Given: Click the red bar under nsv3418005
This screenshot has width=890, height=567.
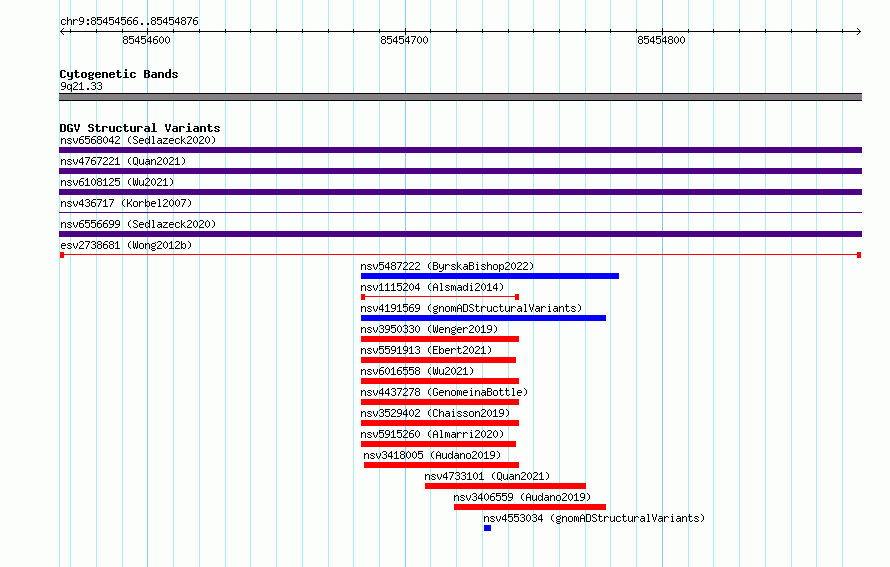Looking at the screenshot, I should coord(442,465).
